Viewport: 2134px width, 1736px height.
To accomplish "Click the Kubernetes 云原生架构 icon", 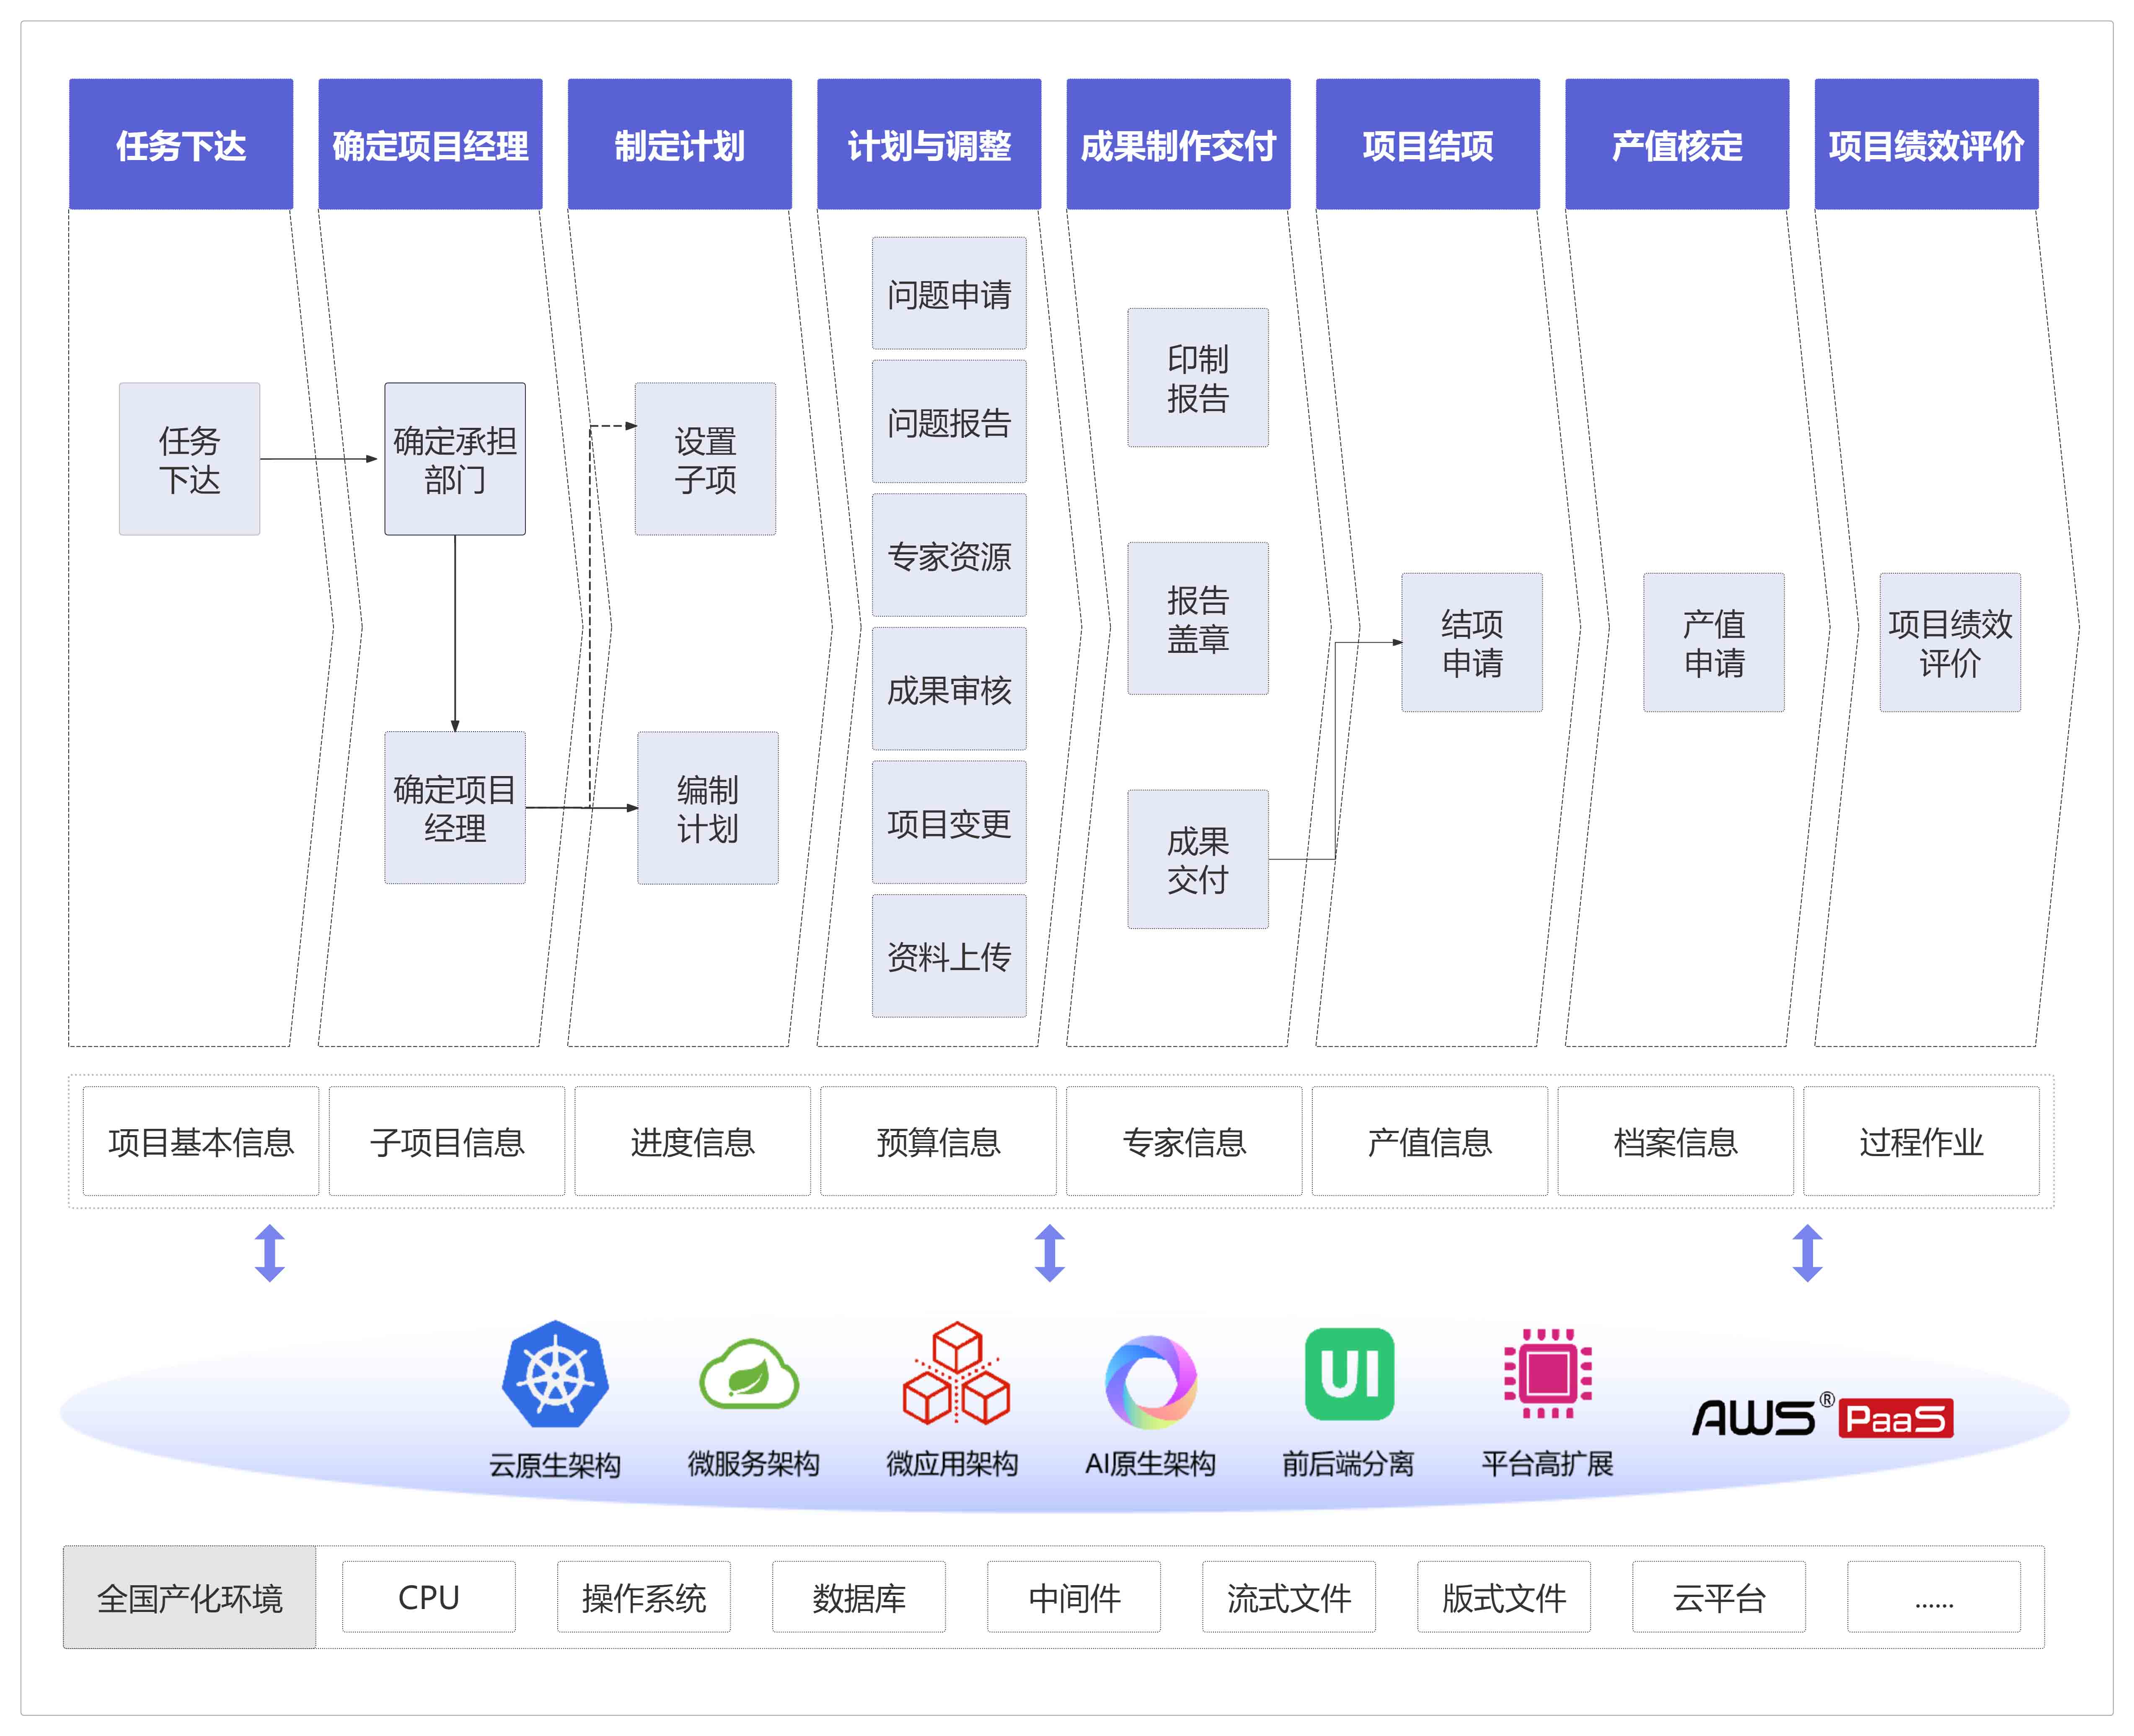I will pyautogui.click(x=555, y=1373).
